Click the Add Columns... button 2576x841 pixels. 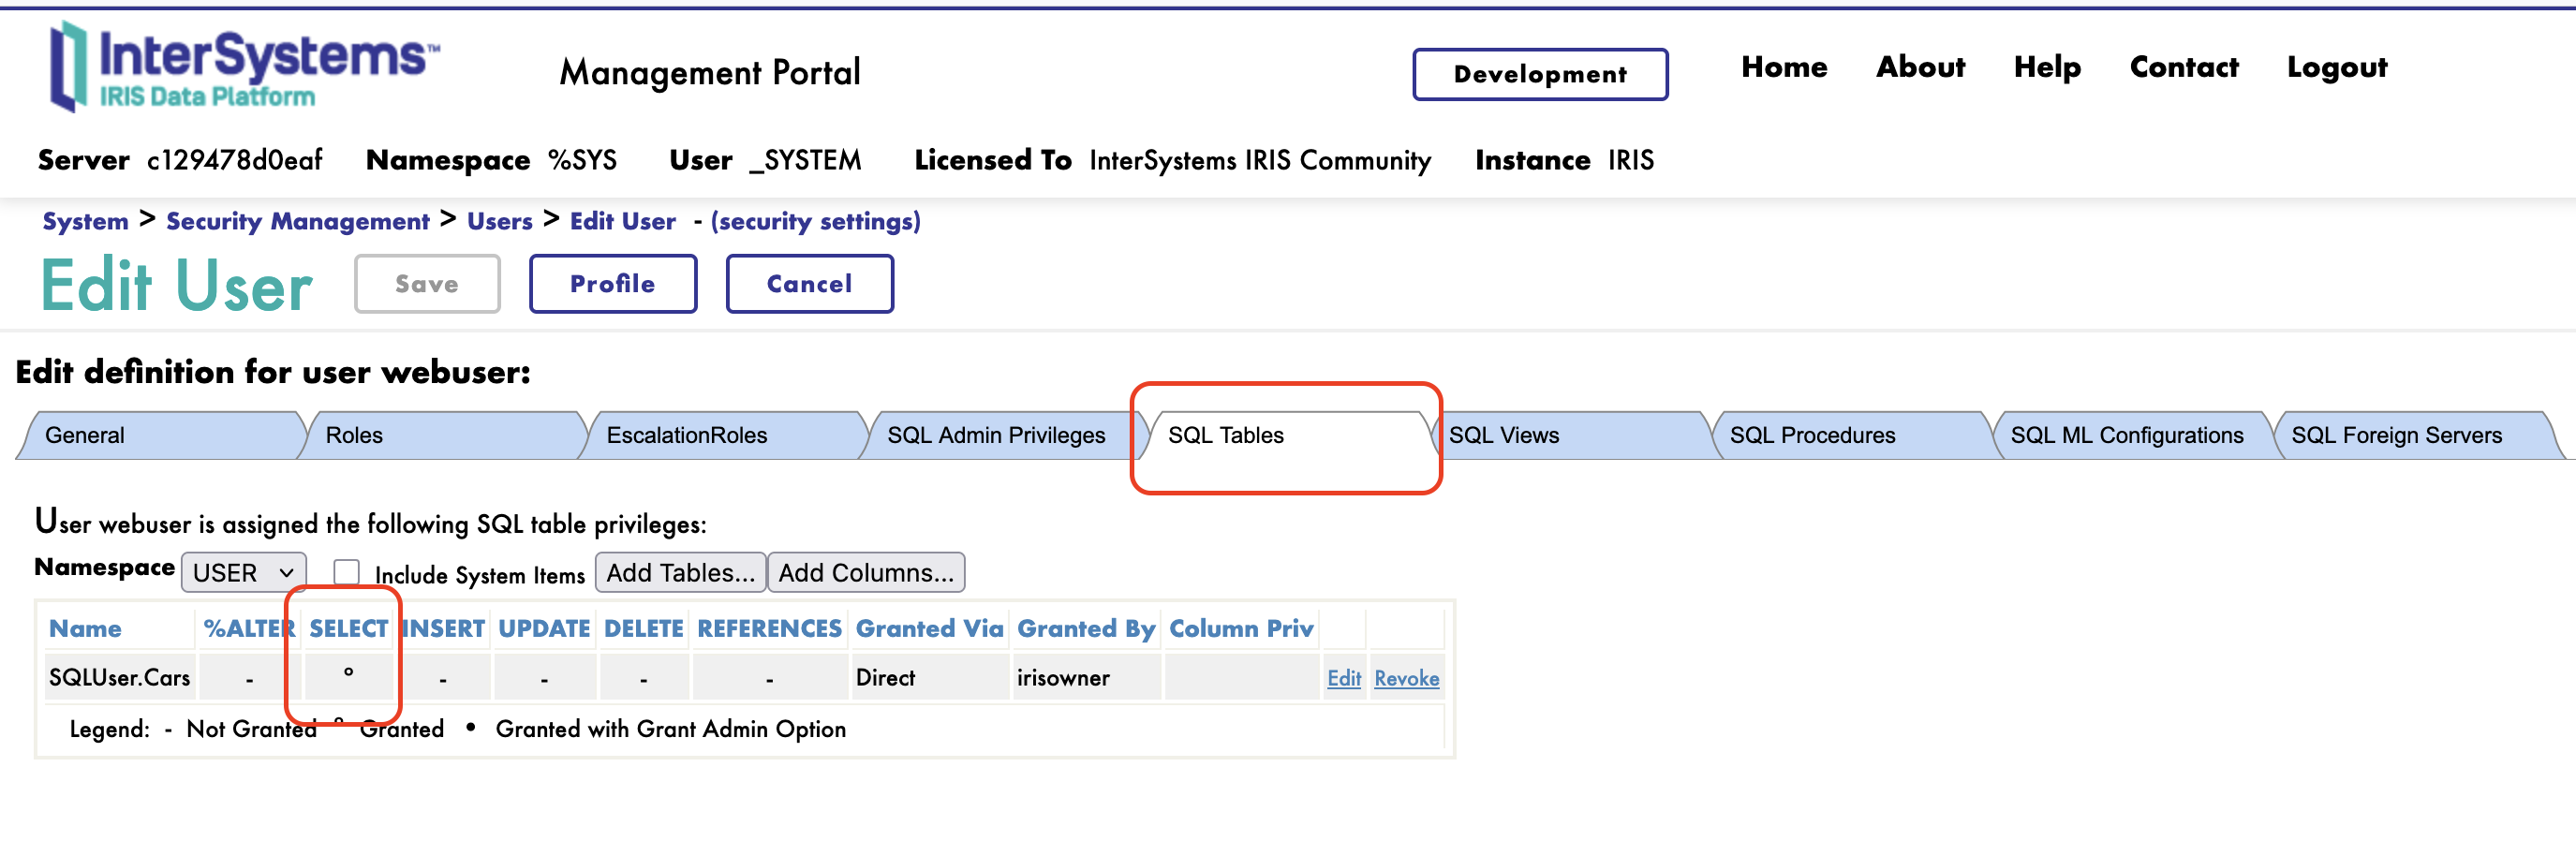click(x=865, y=573)
